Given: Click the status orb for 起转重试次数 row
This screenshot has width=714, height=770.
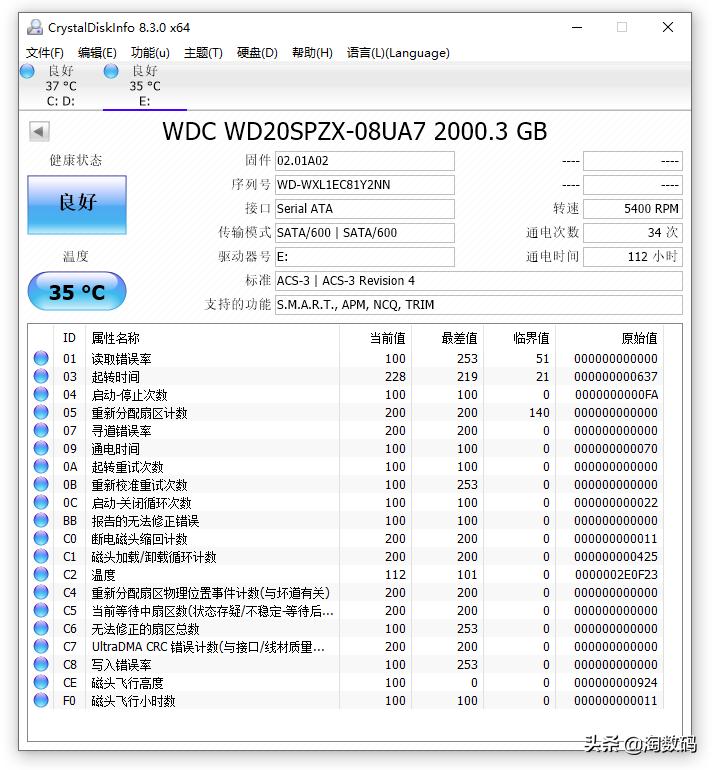Looking at the screenshot, I should (x=41, y=466).
